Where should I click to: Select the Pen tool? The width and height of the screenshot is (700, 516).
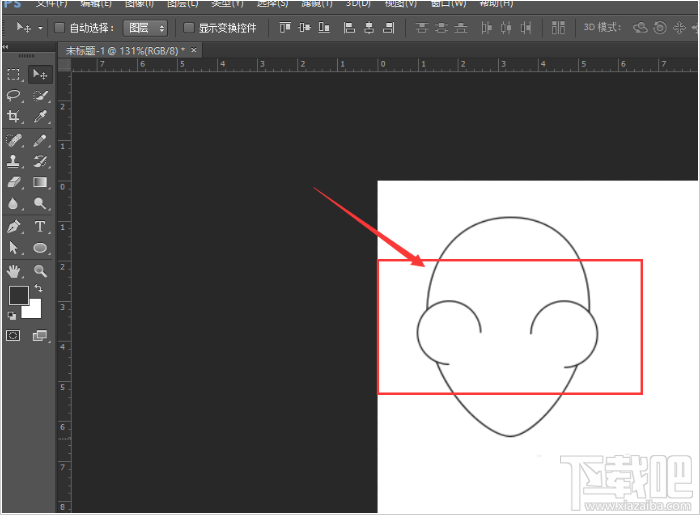coord(14,226)
